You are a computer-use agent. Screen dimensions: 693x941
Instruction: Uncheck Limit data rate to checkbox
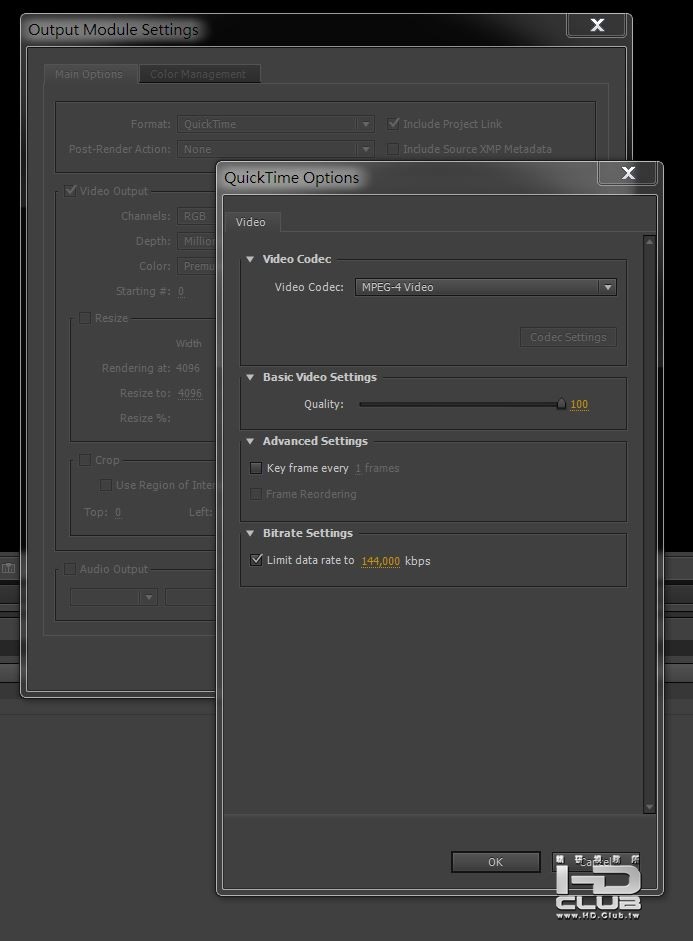(x=256, y=560)
